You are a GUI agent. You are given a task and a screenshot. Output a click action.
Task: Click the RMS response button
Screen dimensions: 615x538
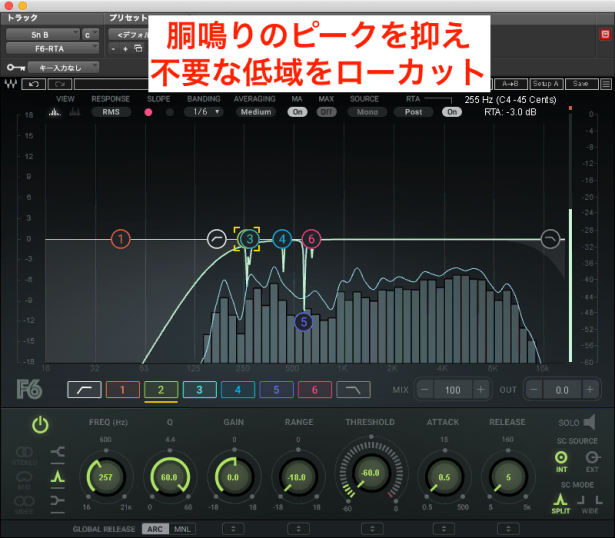pos(111,112)
